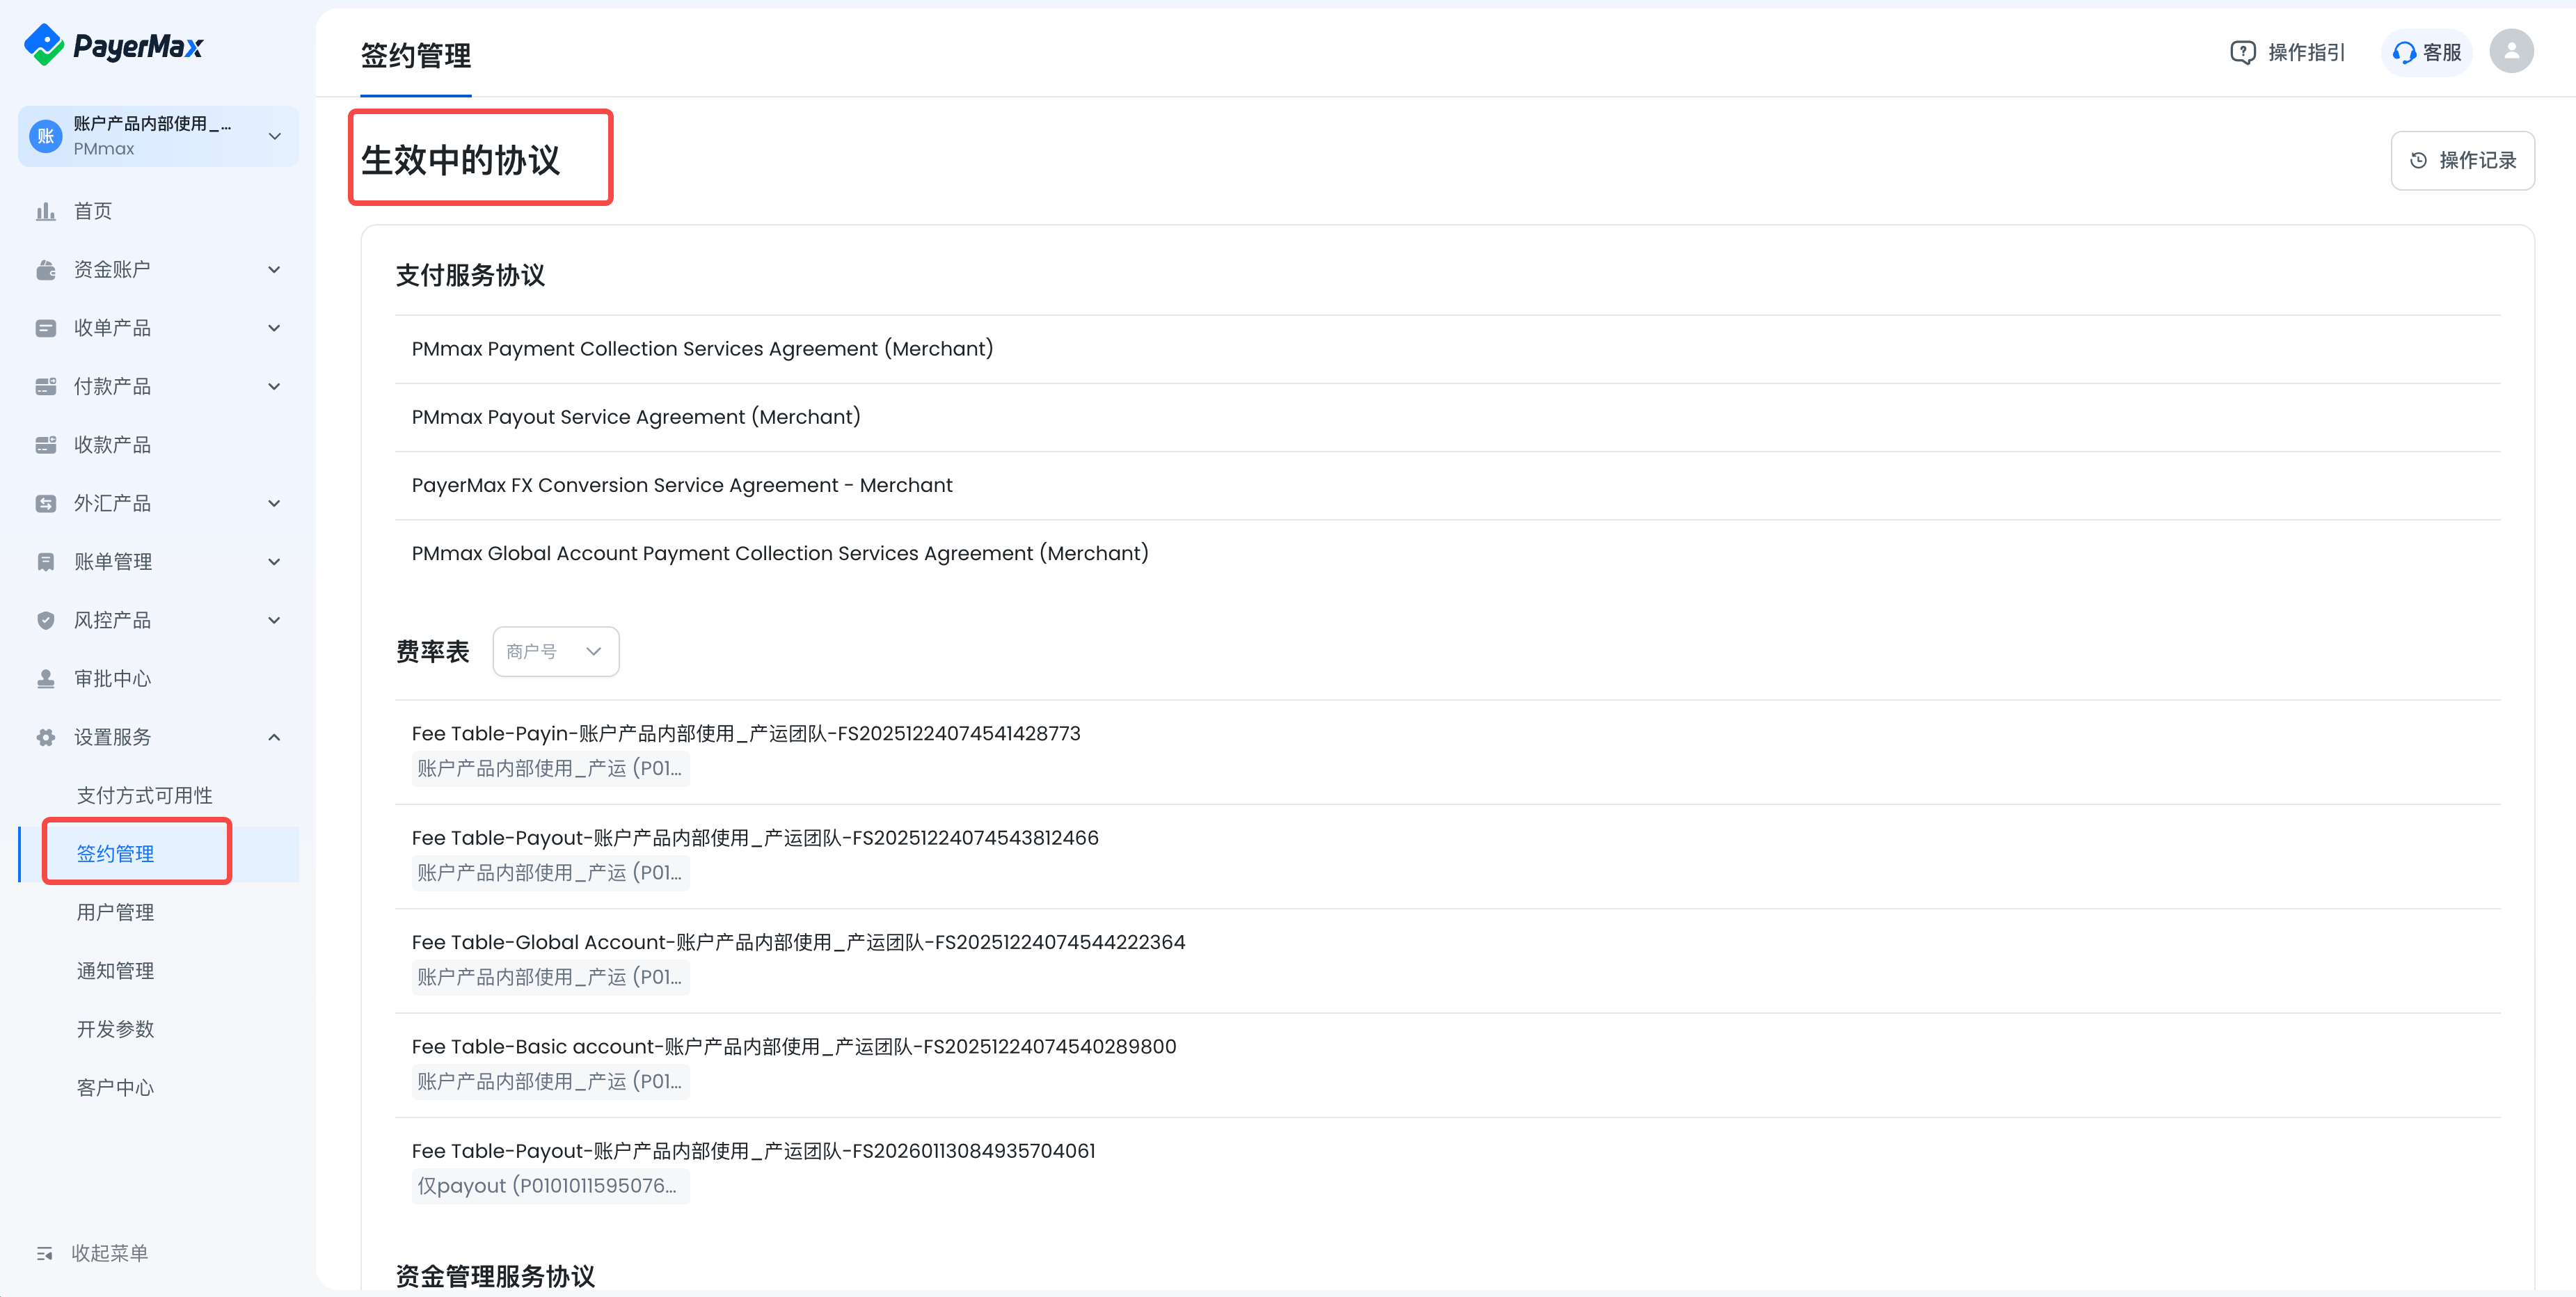Select the 签约管理 page tab
Image resolution: width=2576 pixels, height=1297 pixels.
pyautogui.click(x=416, y=56)
